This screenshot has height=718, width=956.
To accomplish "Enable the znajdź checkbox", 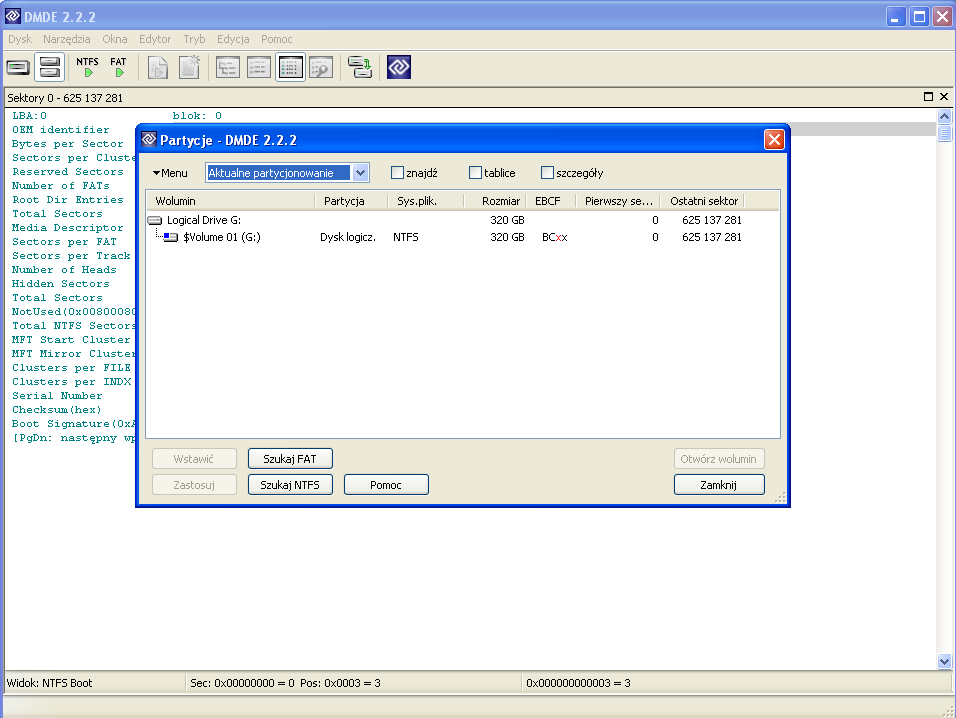I will [x=397, y=173].
